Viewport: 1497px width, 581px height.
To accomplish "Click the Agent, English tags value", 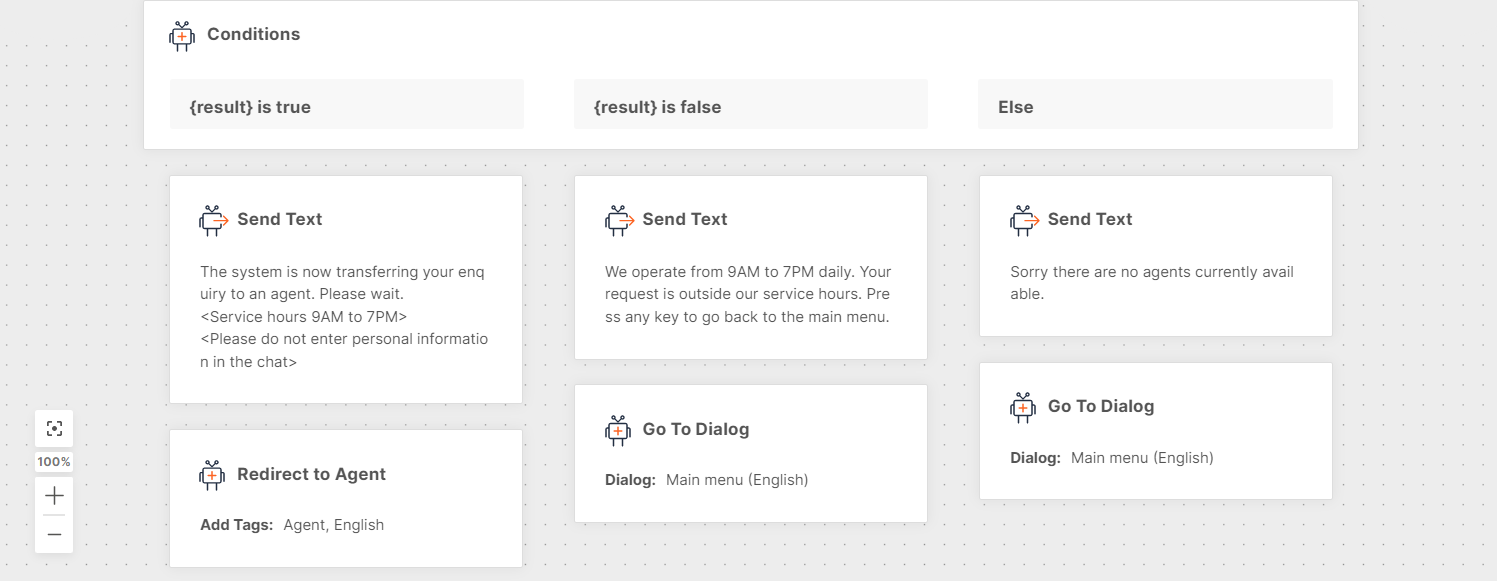I will point(333,525).
